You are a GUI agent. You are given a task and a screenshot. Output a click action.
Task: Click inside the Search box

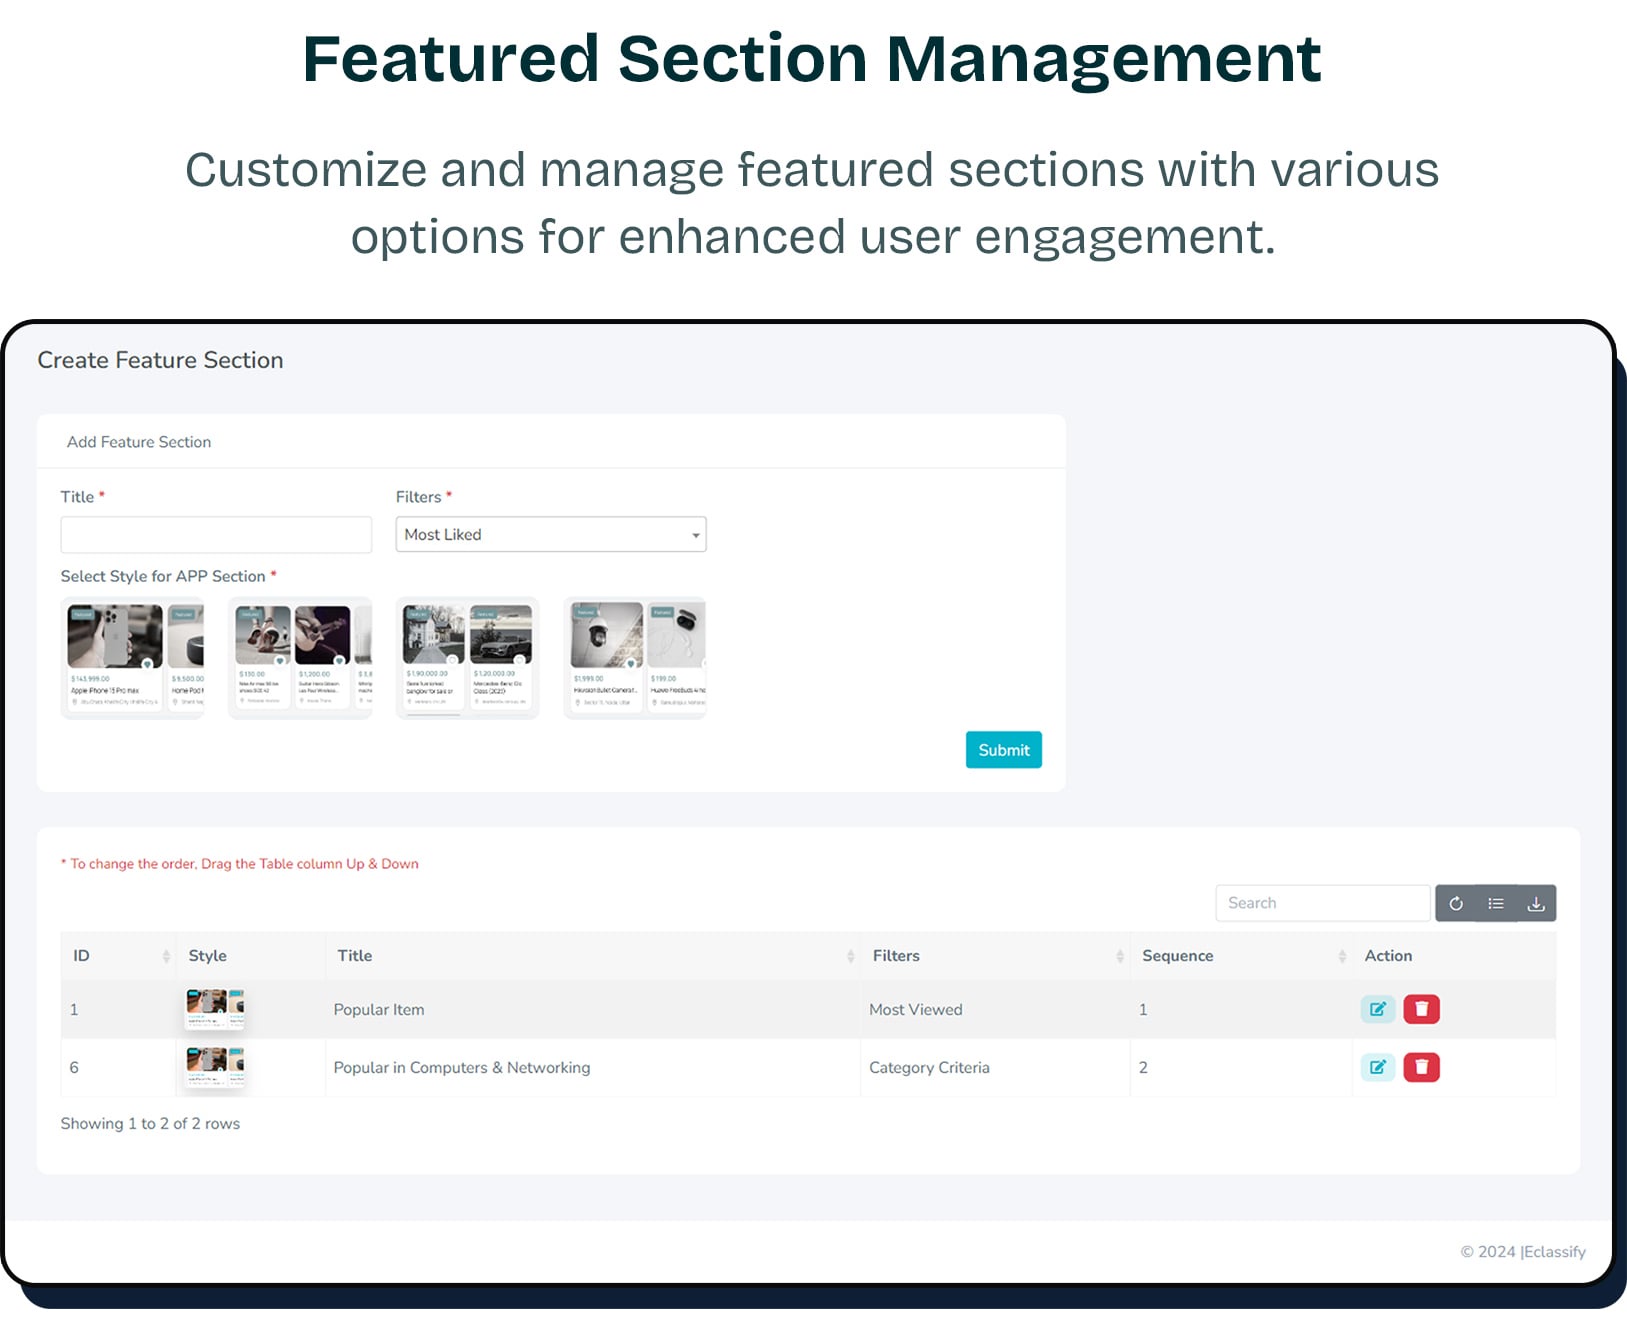pos(1322,902)
